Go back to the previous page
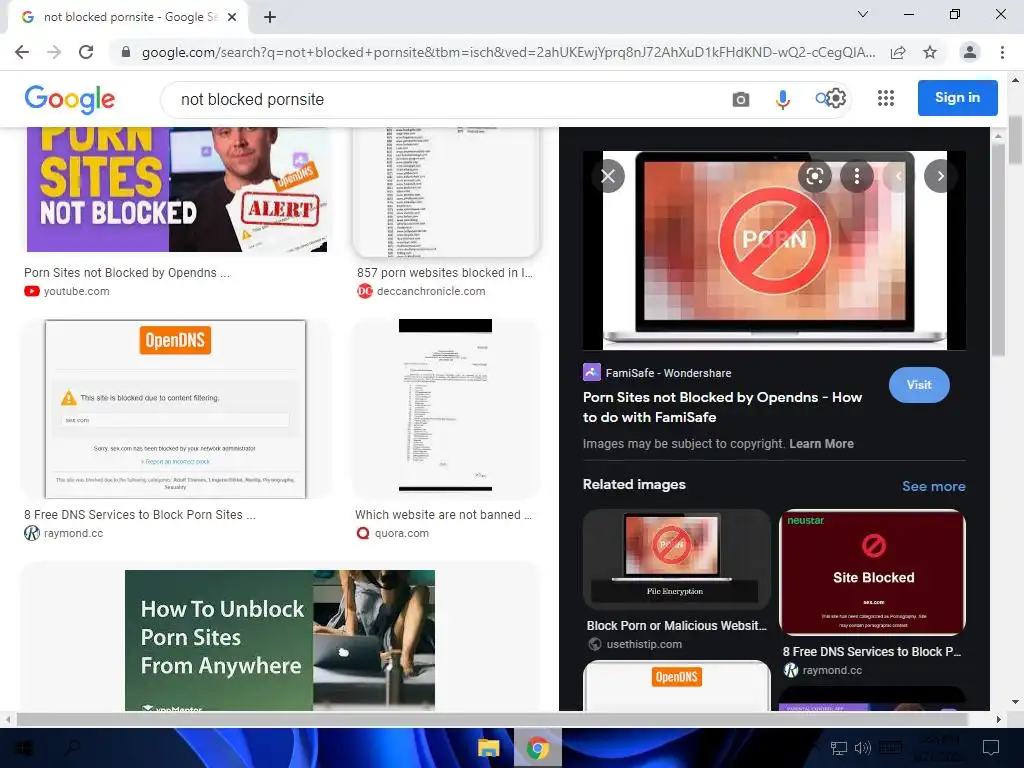Screen dimensions: 1024x768 coord(22,52)
